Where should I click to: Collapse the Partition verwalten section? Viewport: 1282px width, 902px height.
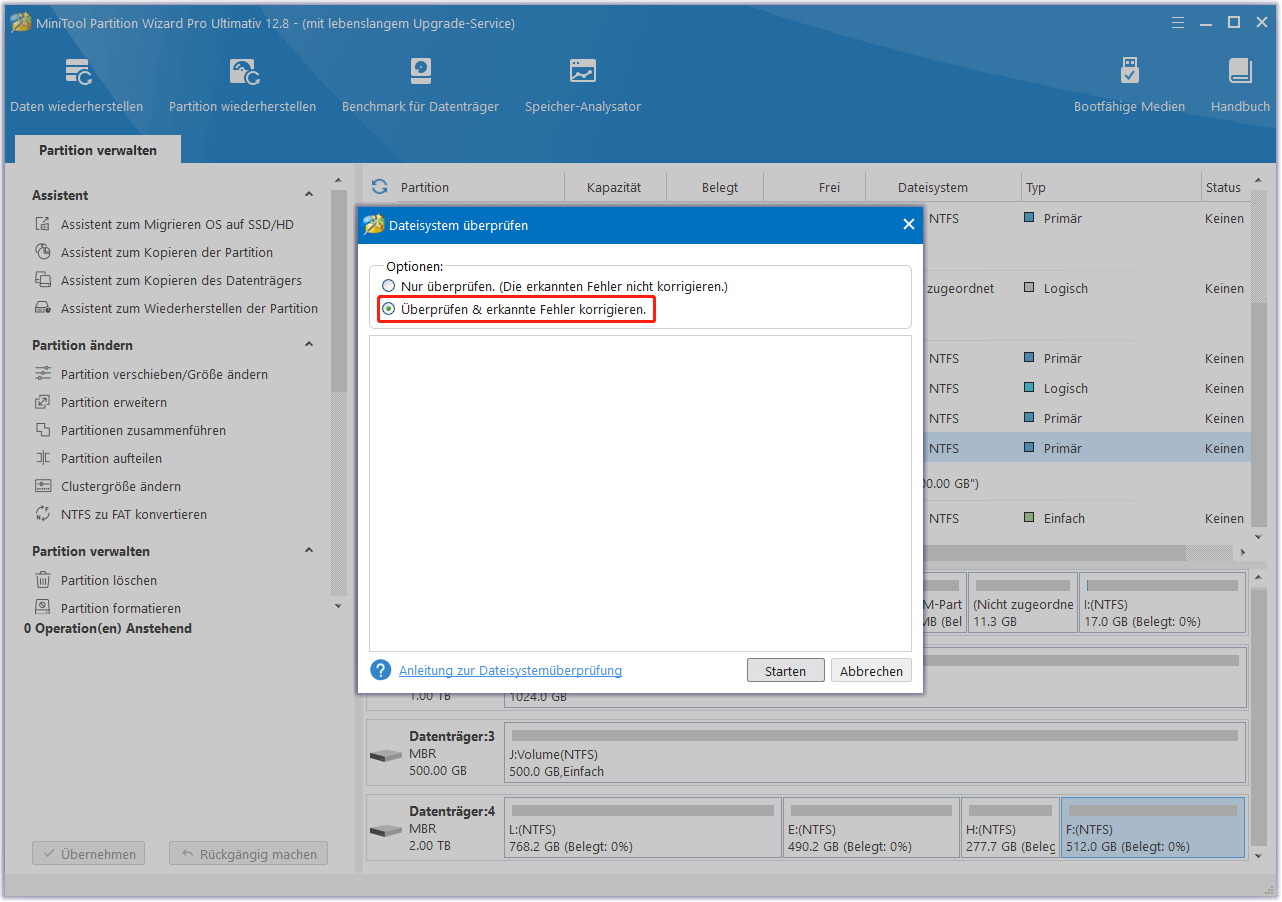point(309,551)
